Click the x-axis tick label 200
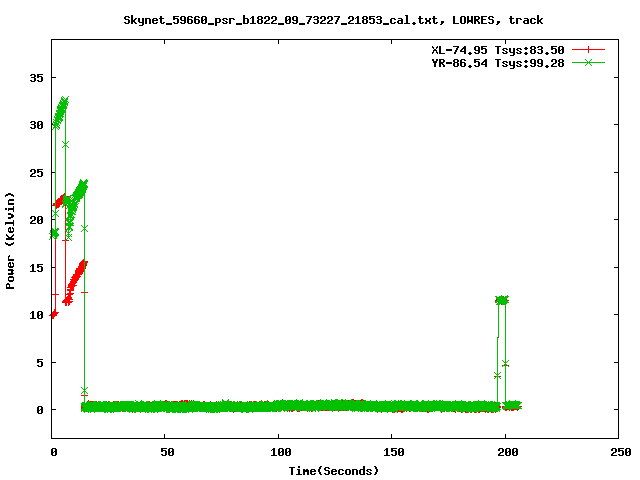Screen dimensions: 640x480 508,452
